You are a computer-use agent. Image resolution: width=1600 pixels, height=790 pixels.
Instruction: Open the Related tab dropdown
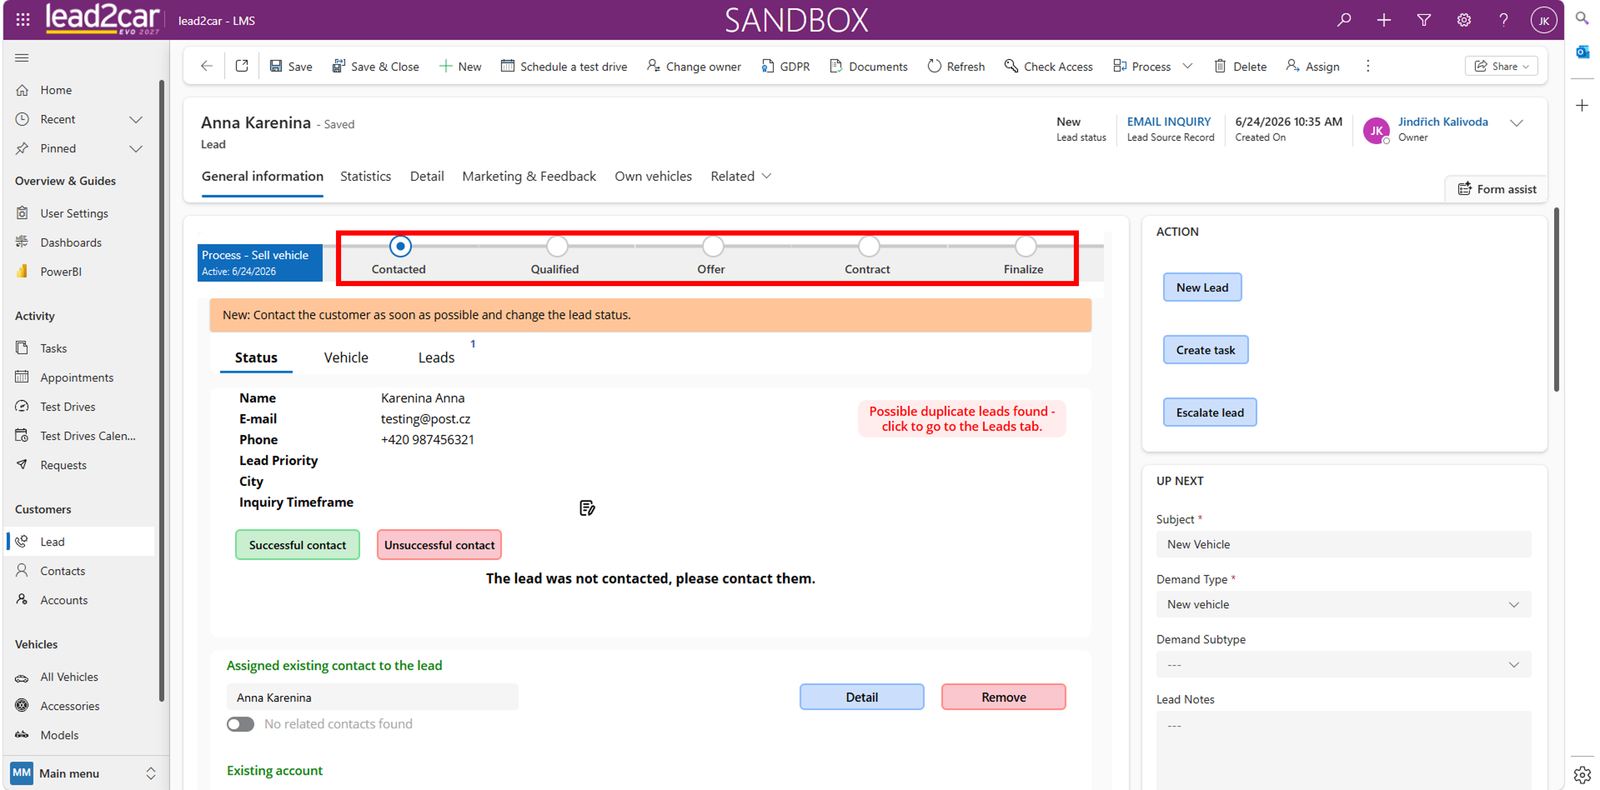tap(741, 176)
